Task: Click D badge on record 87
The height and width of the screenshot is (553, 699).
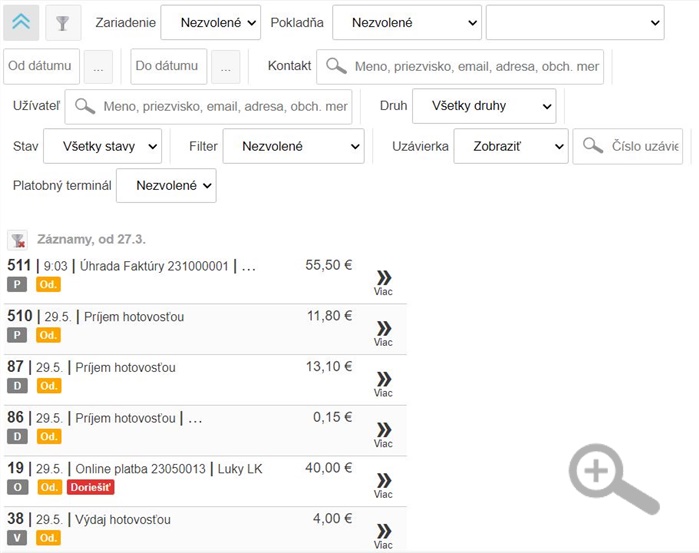Action: coord(17,386)
